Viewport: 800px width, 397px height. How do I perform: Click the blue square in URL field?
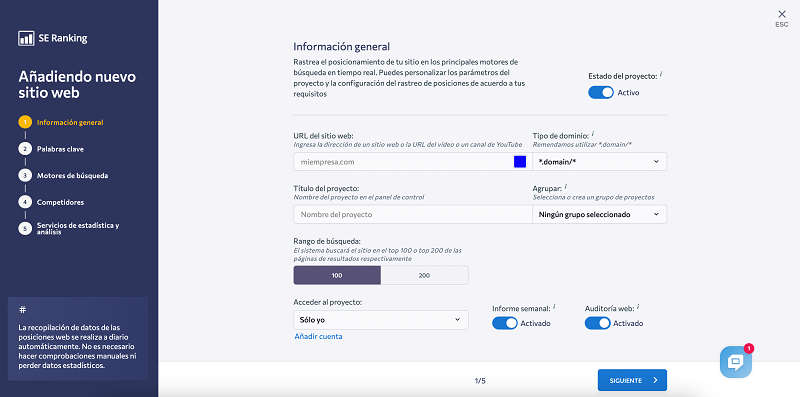tap(519, 162)
